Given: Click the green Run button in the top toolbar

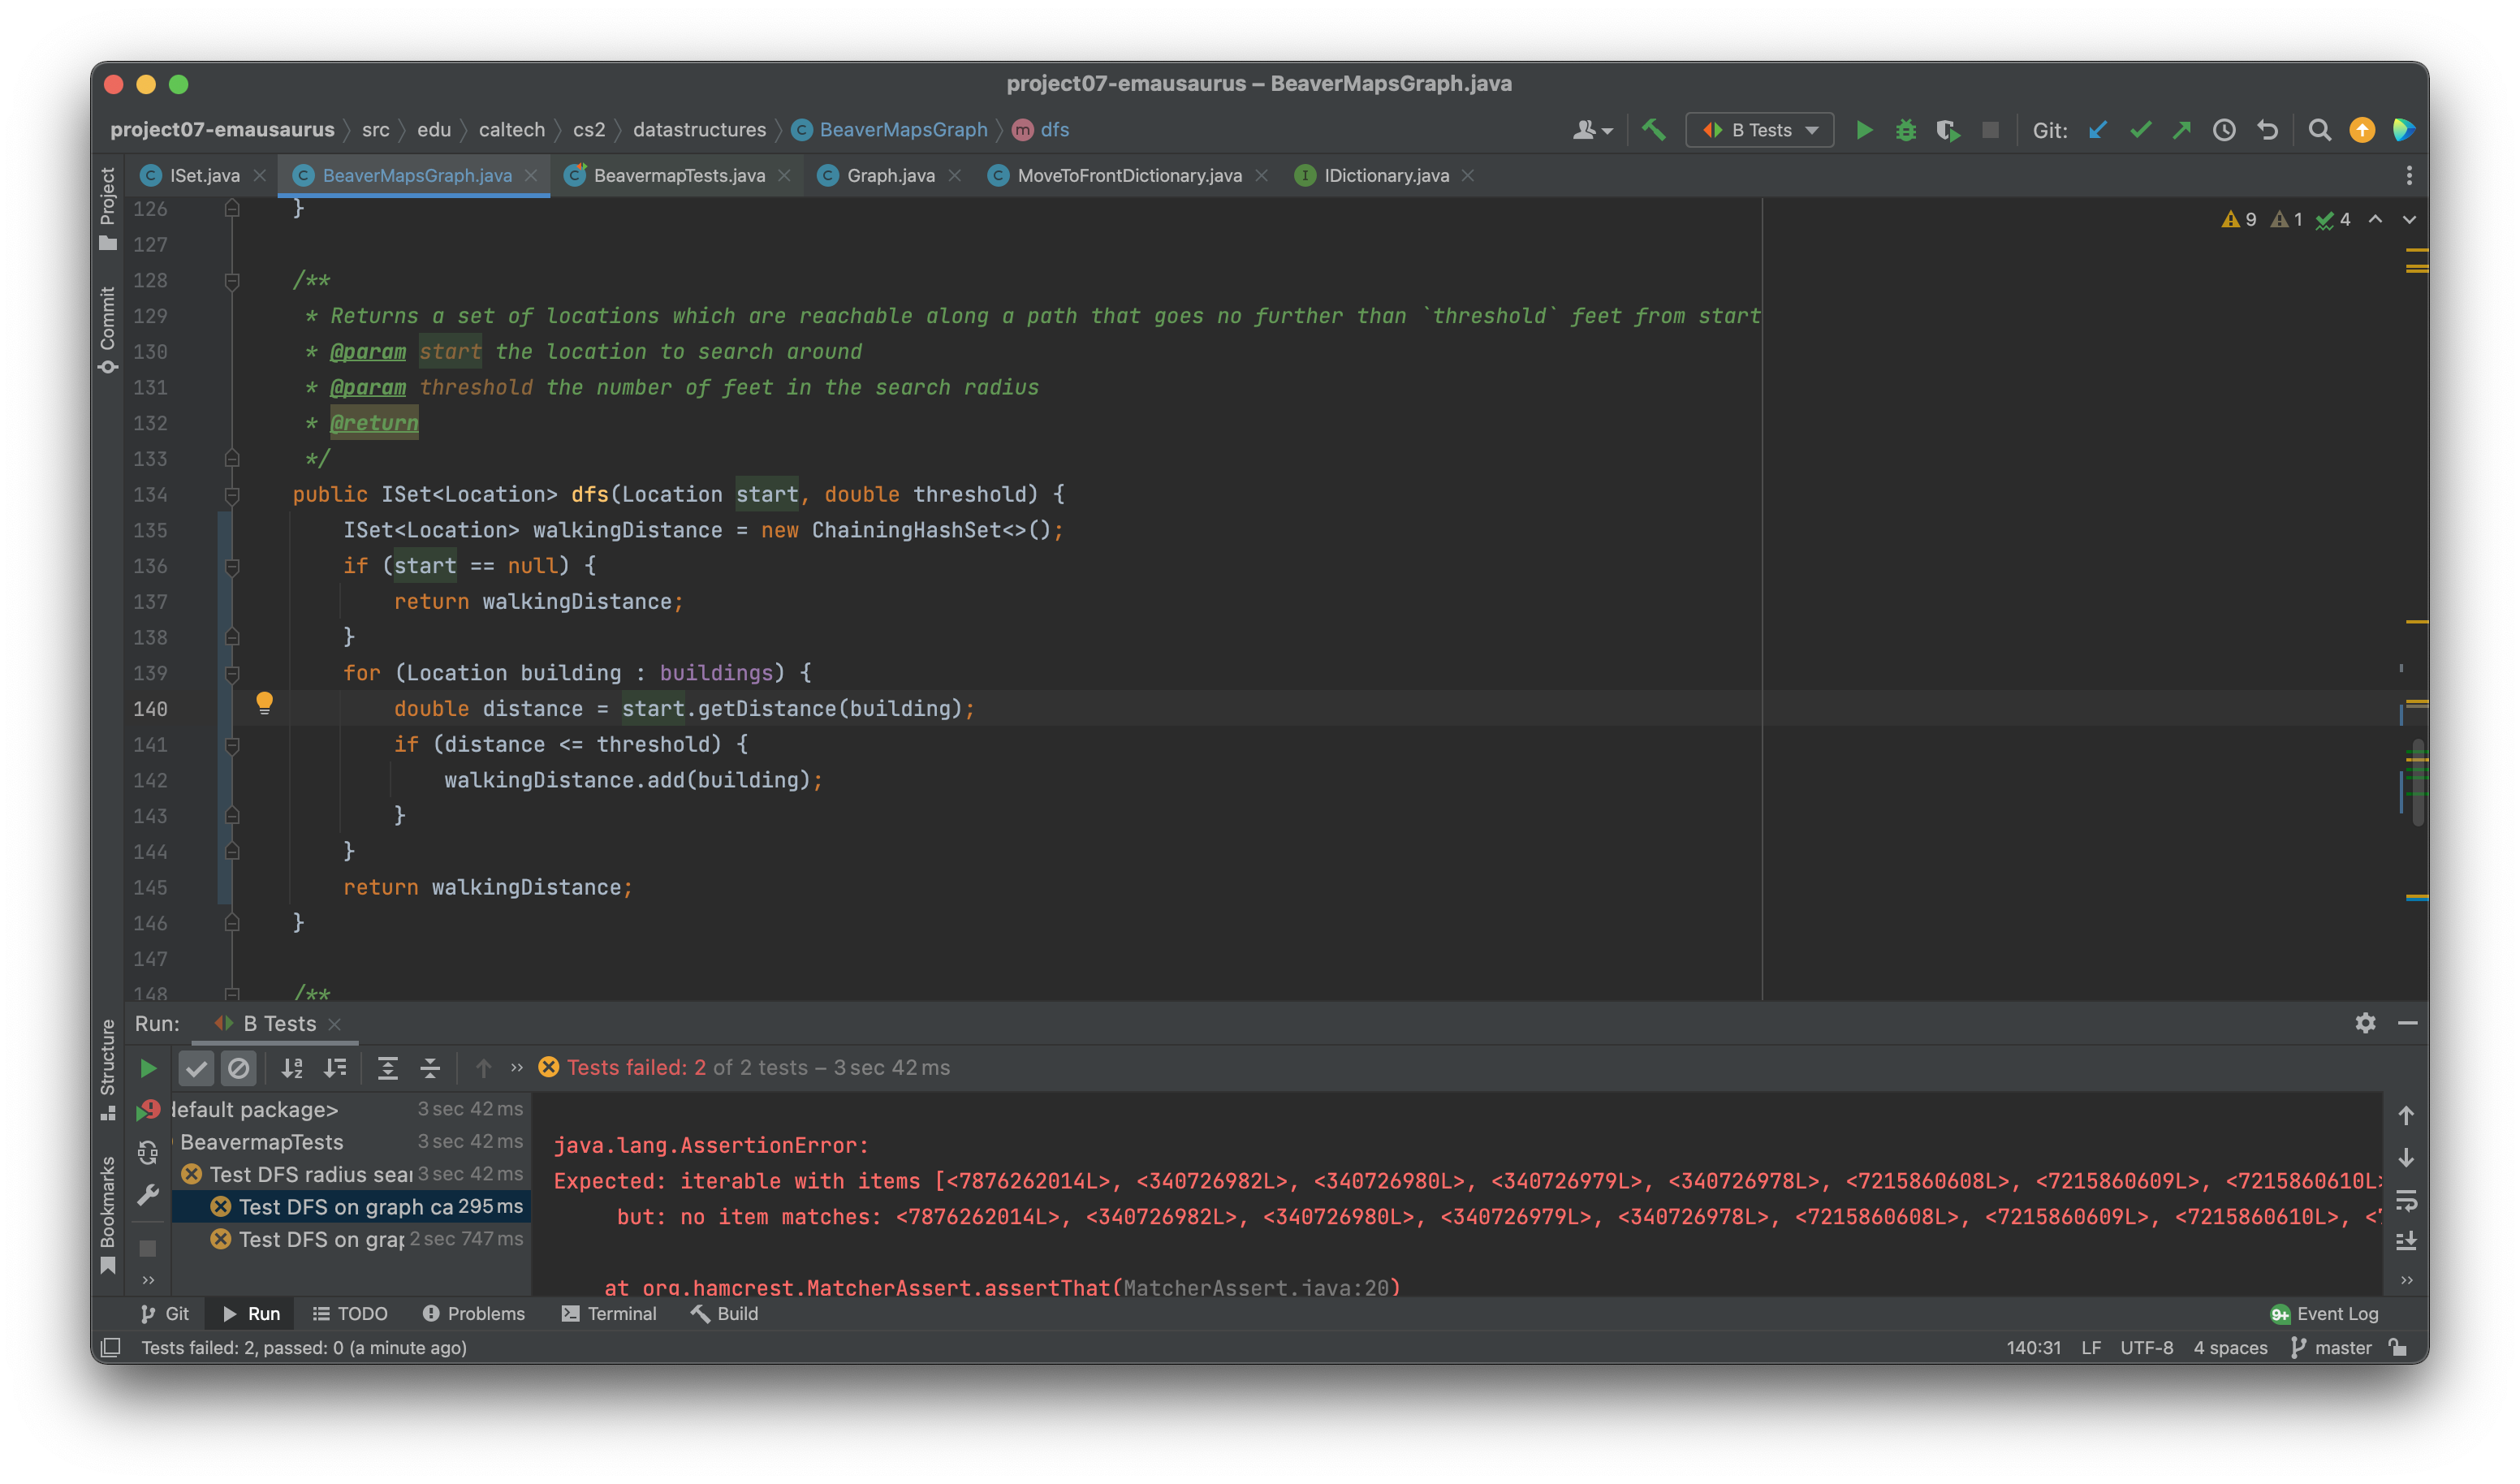Looking at the screenshot, I should tap(1864, 130).
